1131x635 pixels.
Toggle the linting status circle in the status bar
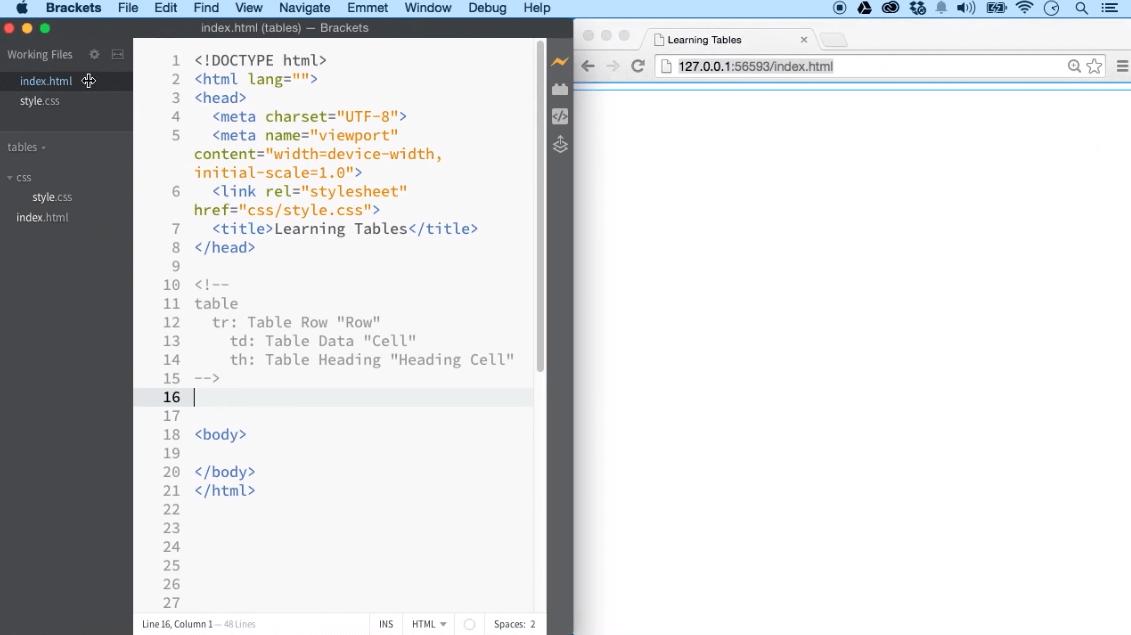(469, 623)
